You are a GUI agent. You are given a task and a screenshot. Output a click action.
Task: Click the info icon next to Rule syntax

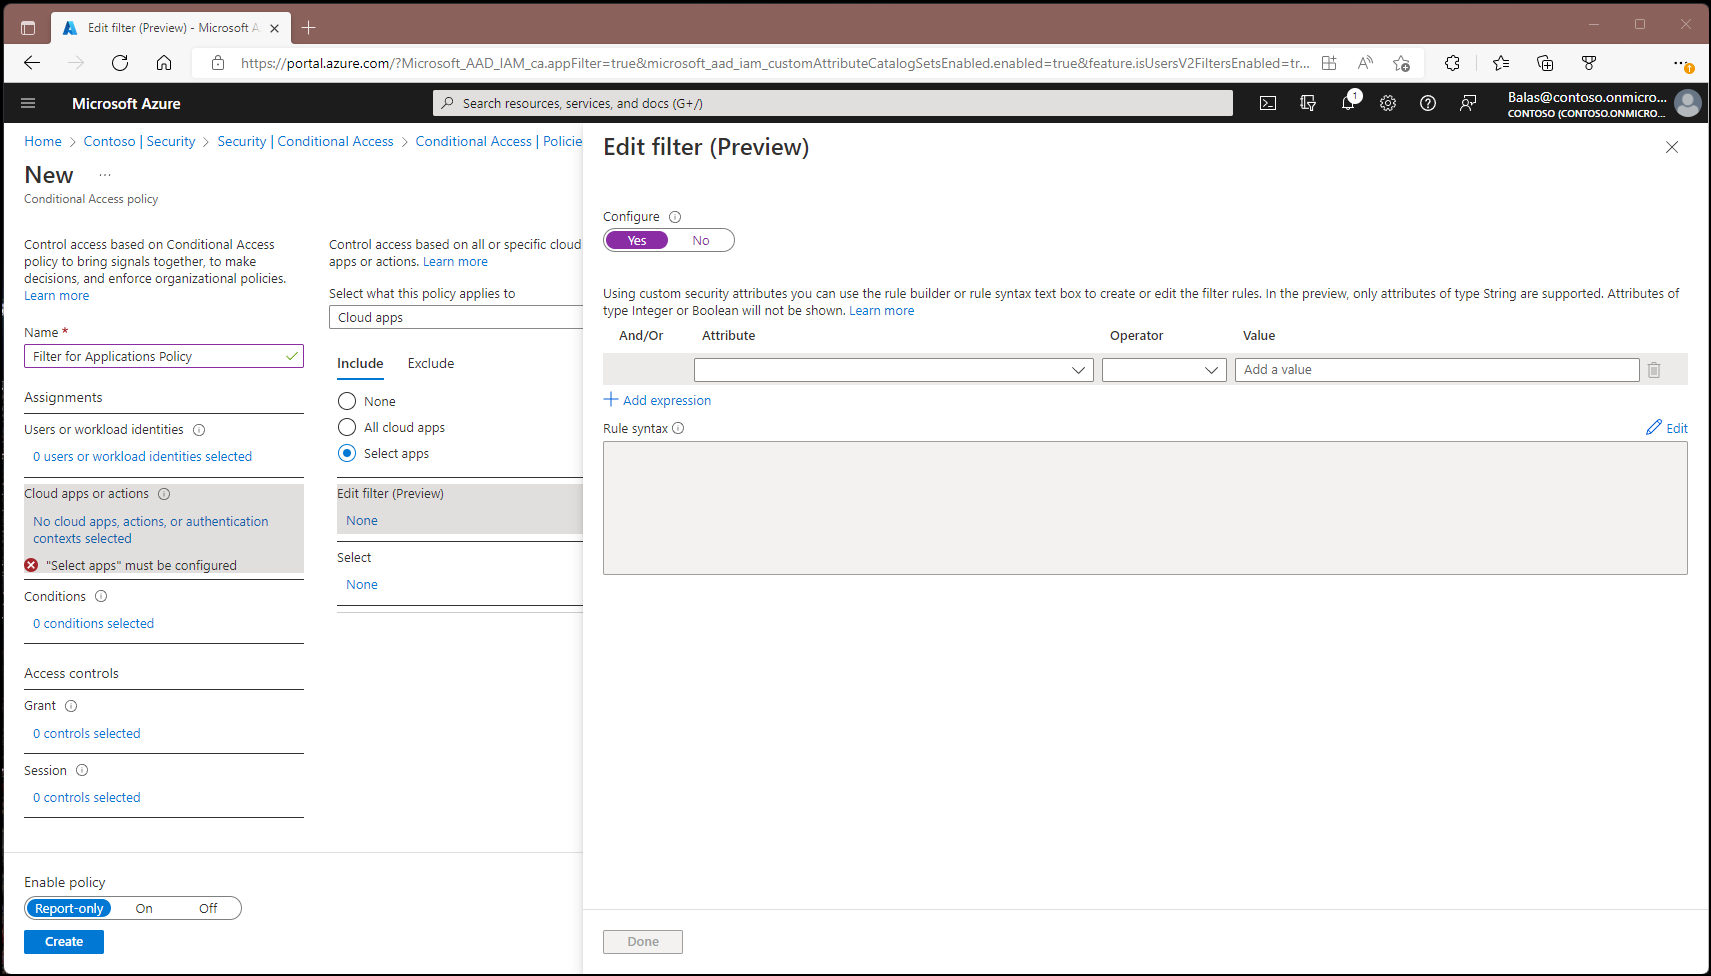click(678, 428)
